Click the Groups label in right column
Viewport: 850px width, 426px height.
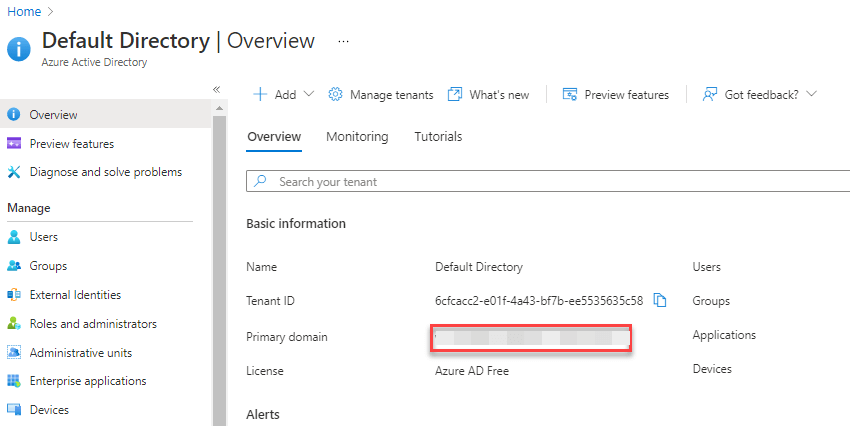tap(711, 301)
